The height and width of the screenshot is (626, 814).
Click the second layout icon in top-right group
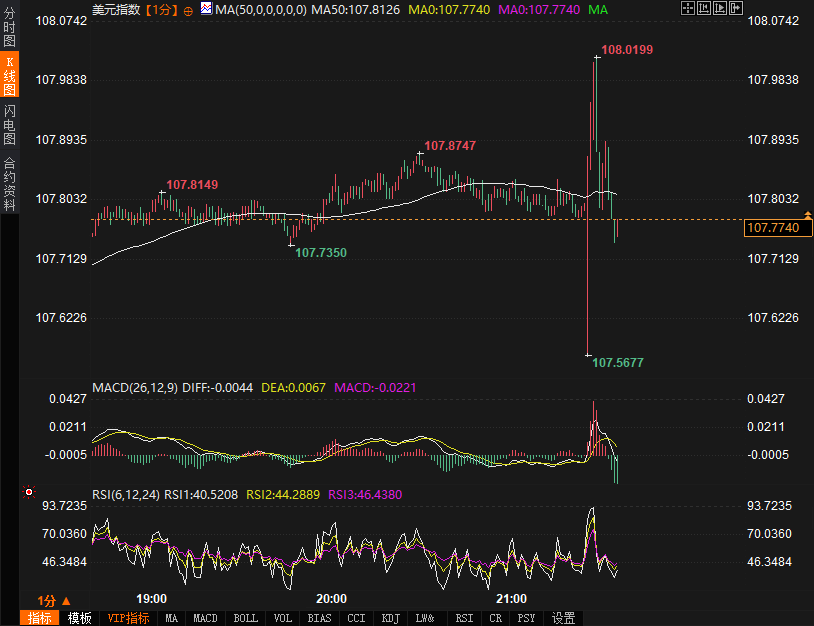(x=703, y=8)
